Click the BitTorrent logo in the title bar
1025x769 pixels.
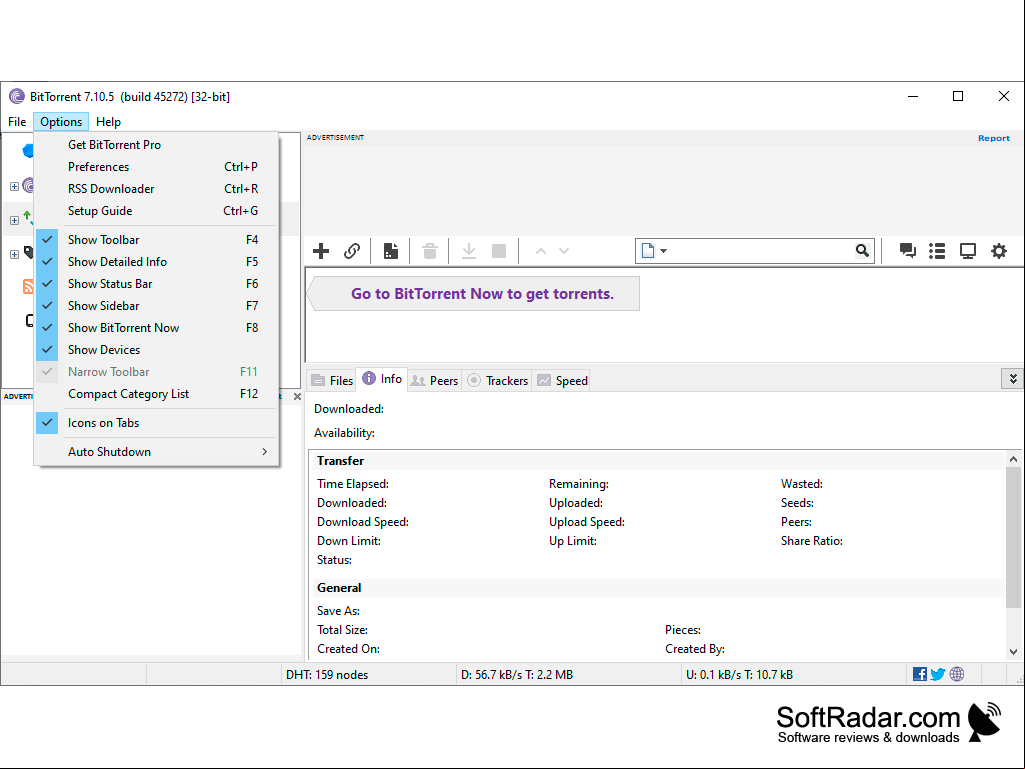click(x=17, y=97)
